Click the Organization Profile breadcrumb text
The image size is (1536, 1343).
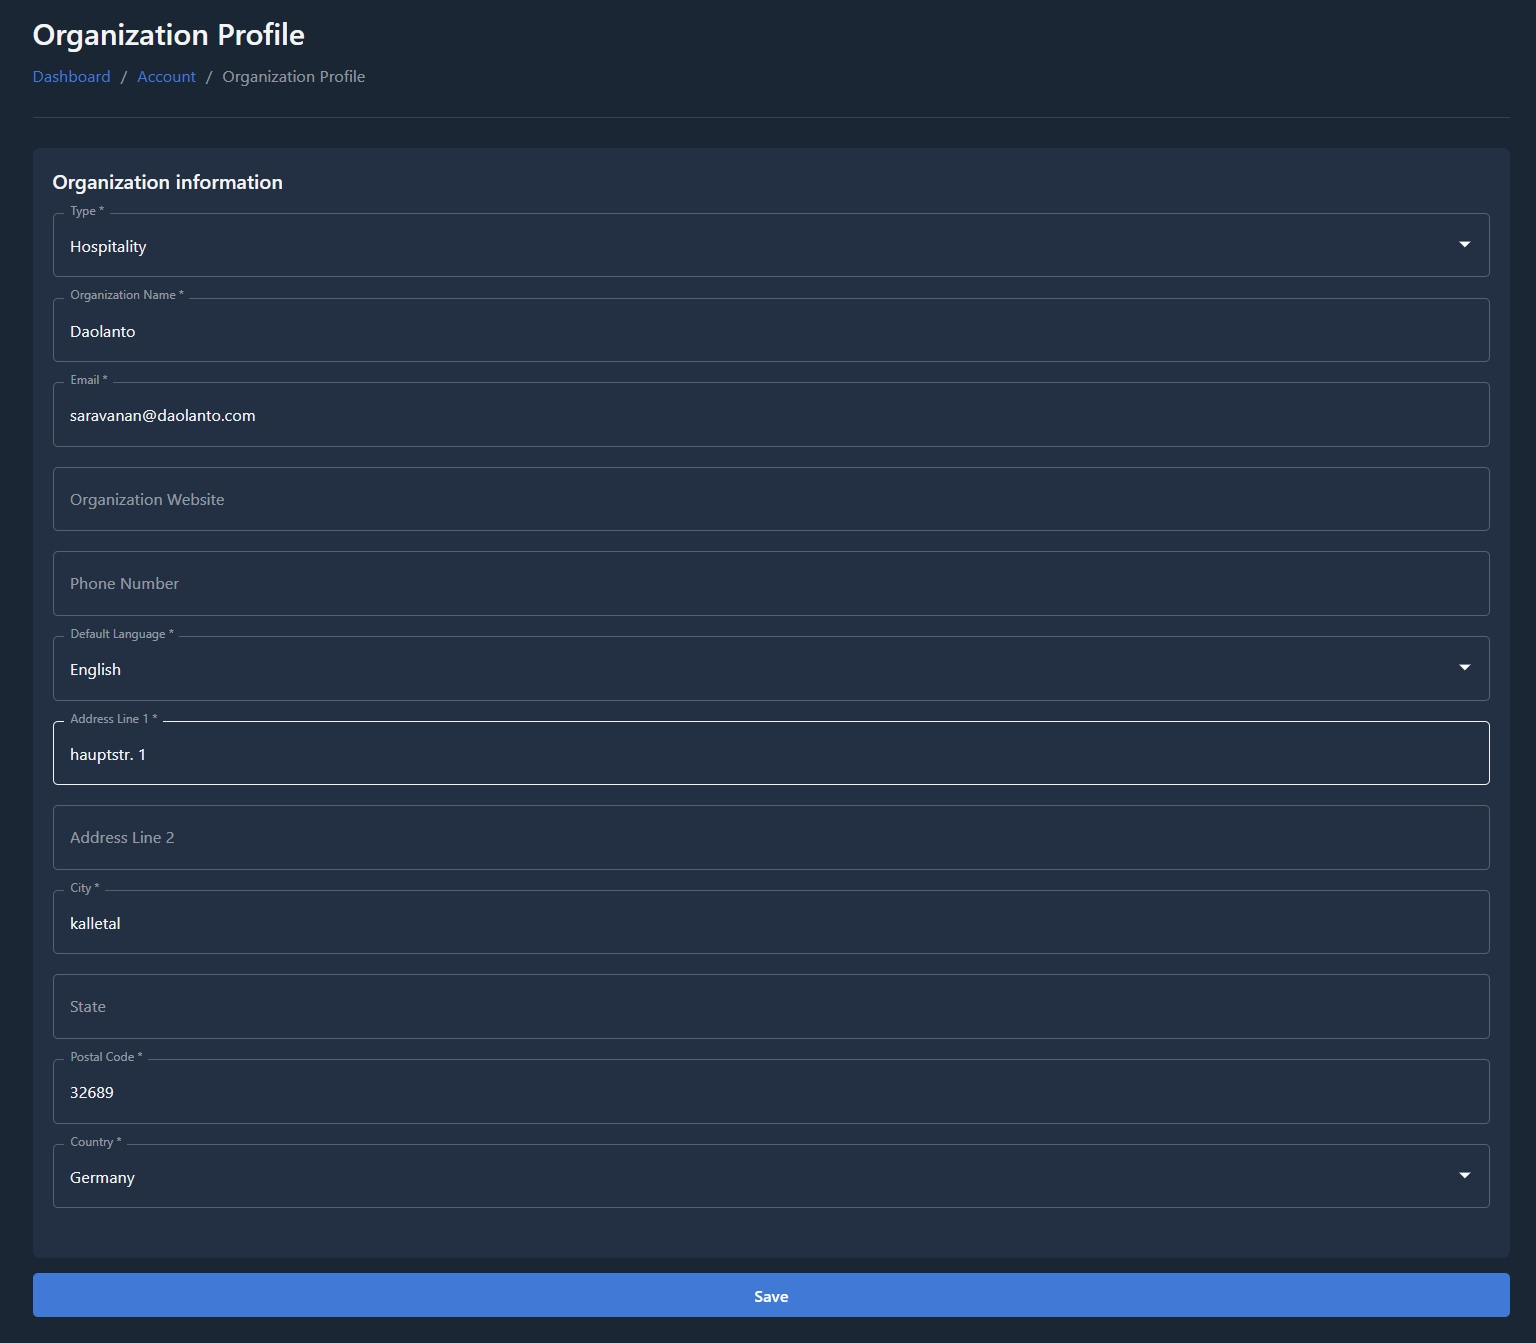(293, 77)
